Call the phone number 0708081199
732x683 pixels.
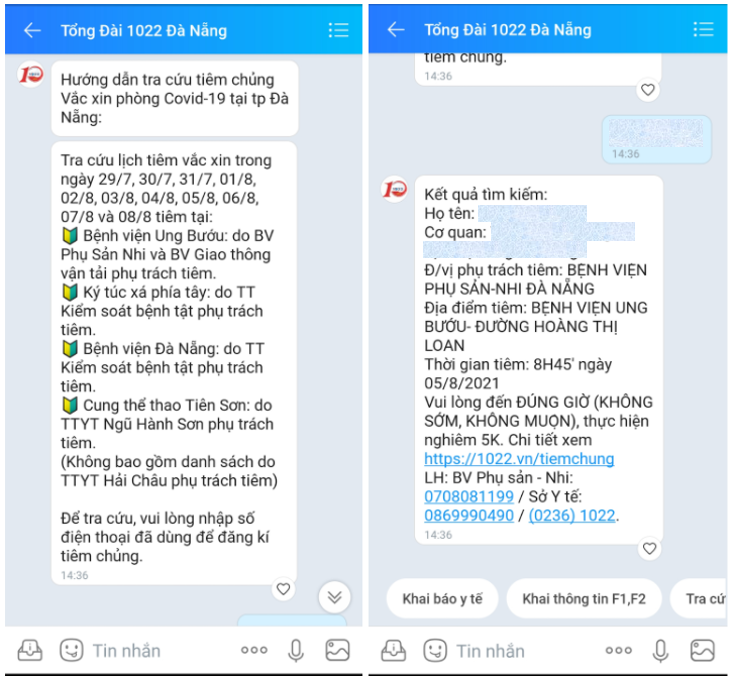[469, 496]
